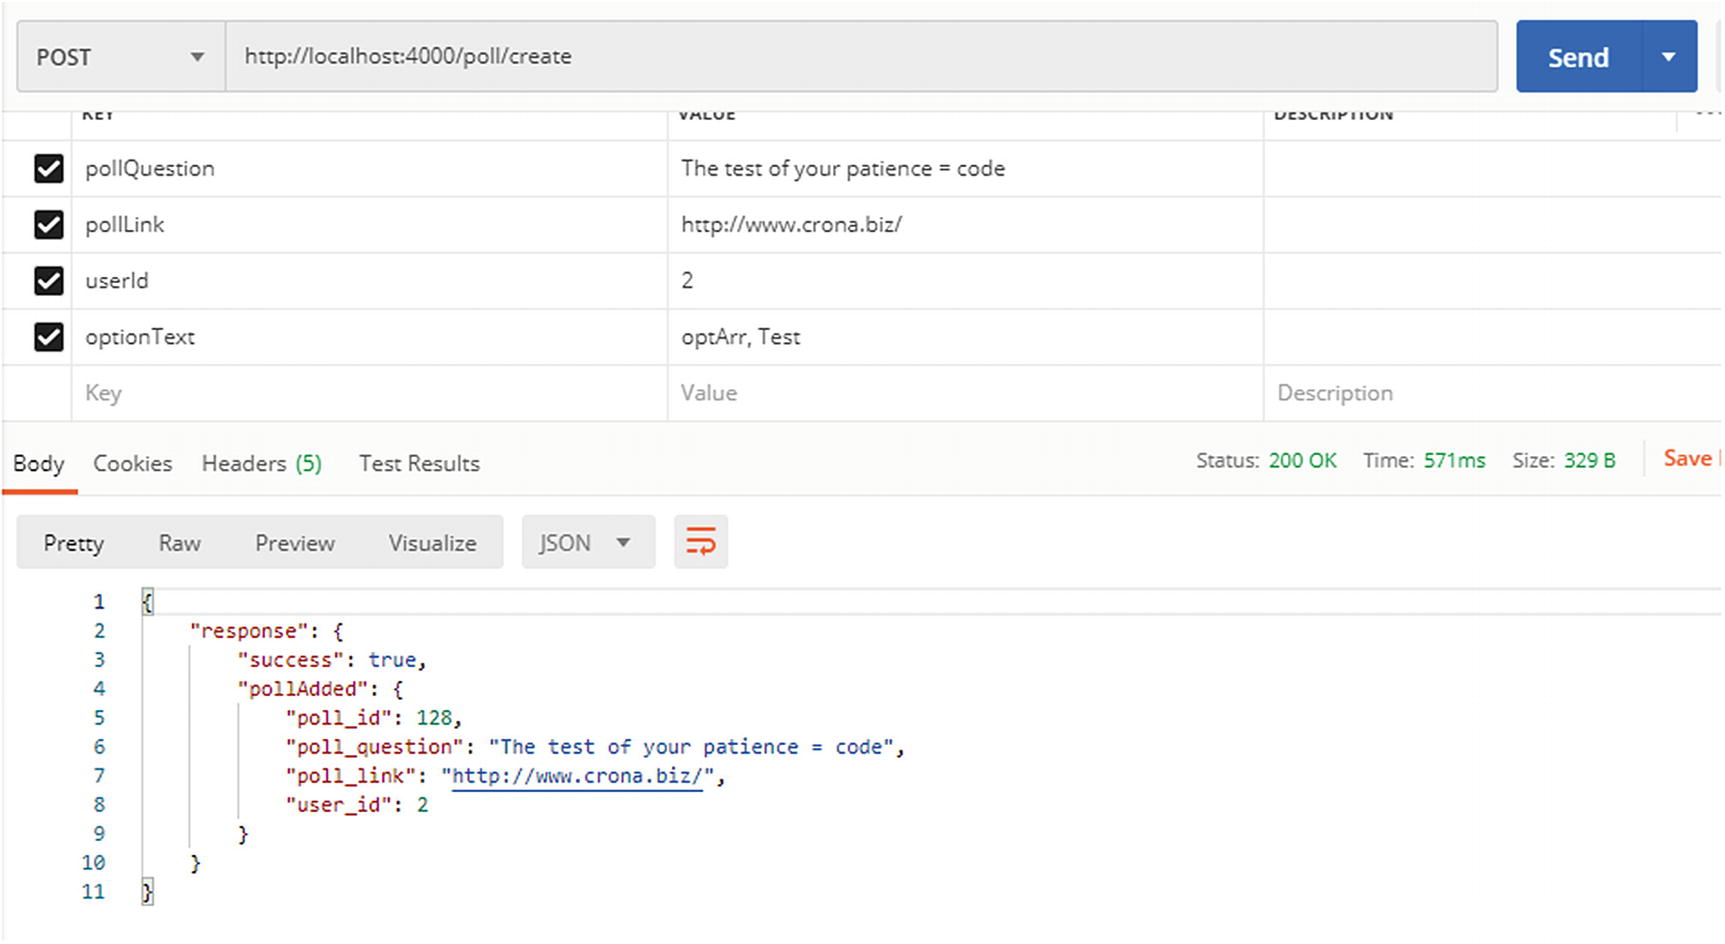Click the wrap lines icon

pyautogui.click(x=700, y=542)
